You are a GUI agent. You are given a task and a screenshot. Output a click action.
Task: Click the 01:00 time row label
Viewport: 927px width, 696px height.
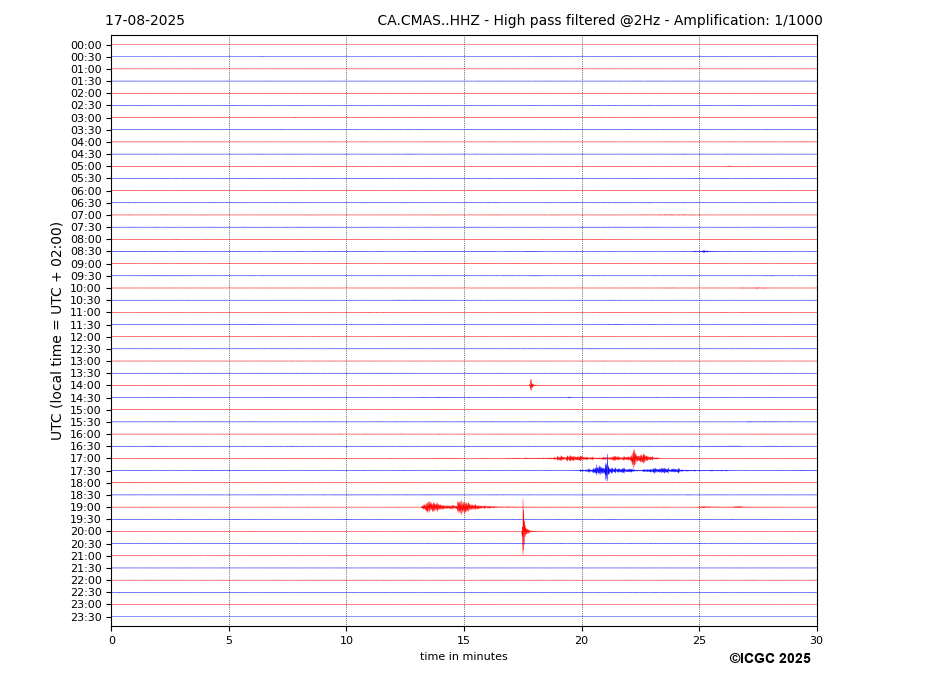tap(86, 70)
